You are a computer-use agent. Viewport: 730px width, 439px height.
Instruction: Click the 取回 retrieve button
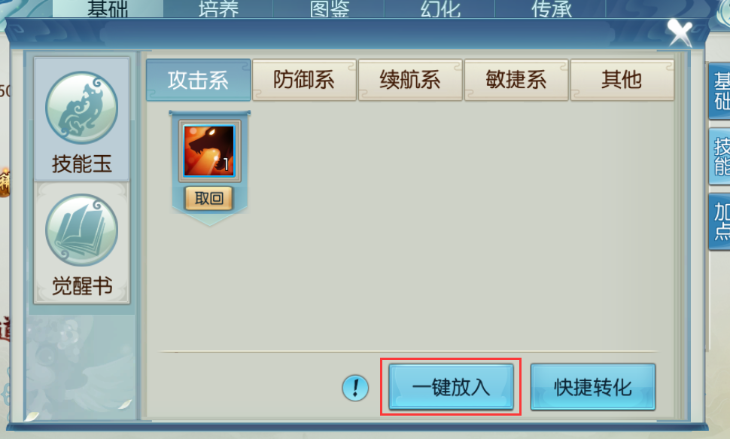(x=209, y=198)
